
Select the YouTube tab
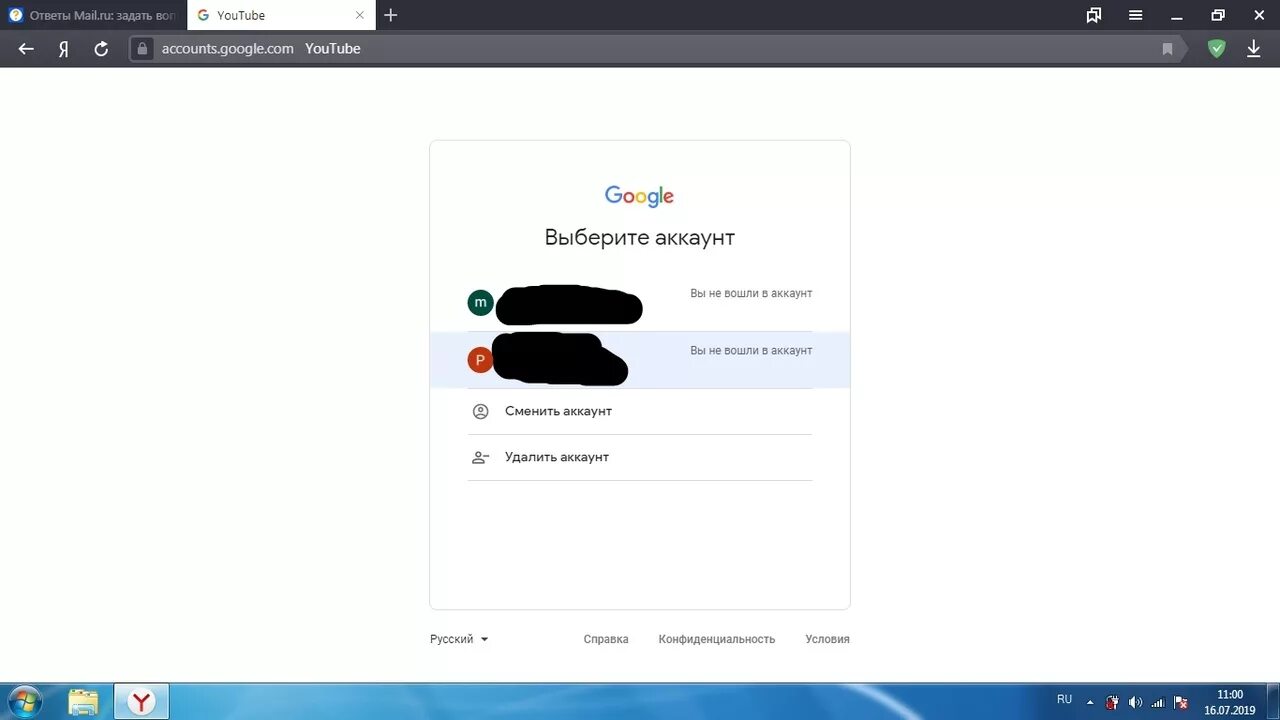281,15
